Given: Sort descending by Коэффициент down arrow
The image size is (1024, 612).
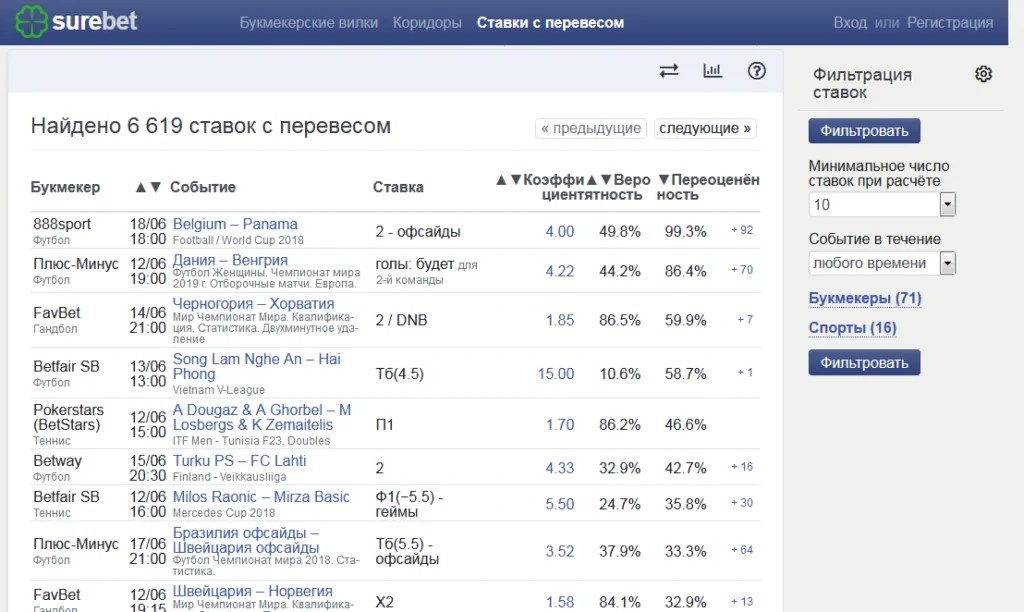Looking at the screenshot, I should pos(516,180).
